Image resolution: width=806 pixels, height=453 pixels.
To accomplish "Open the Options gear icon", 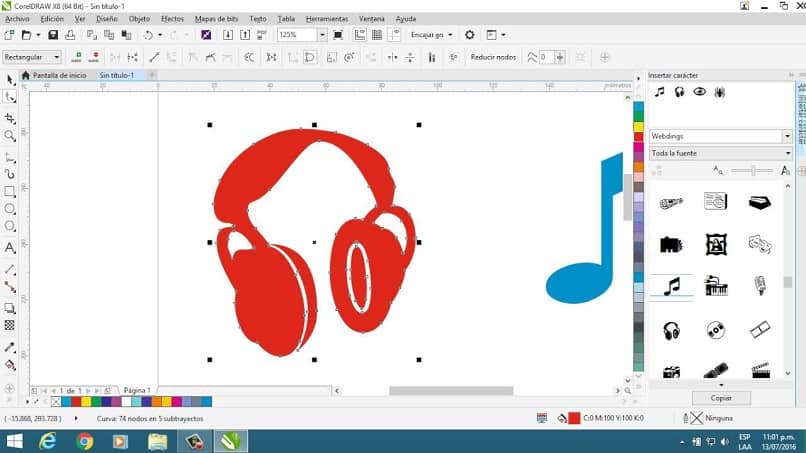I will 470,35.
